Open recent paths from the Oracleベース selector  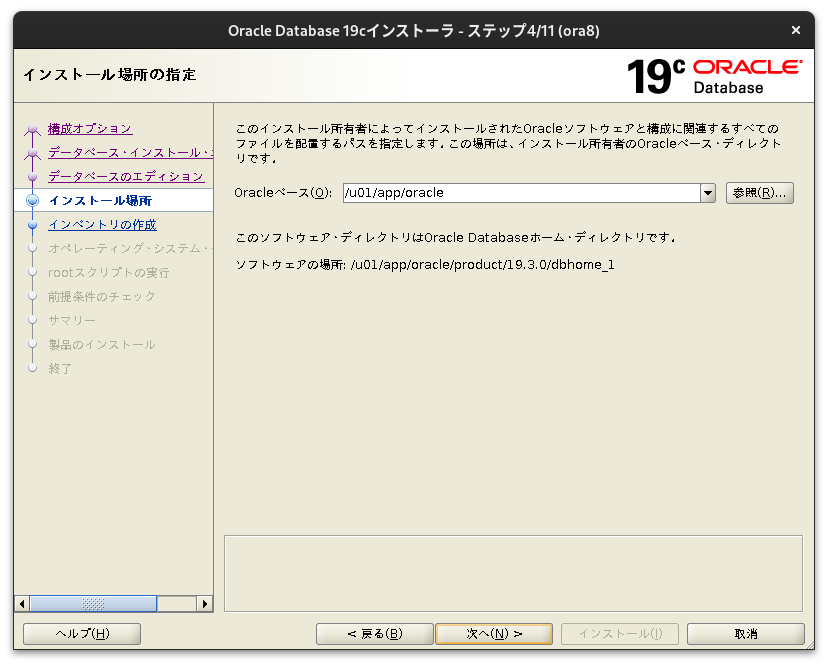708,192
